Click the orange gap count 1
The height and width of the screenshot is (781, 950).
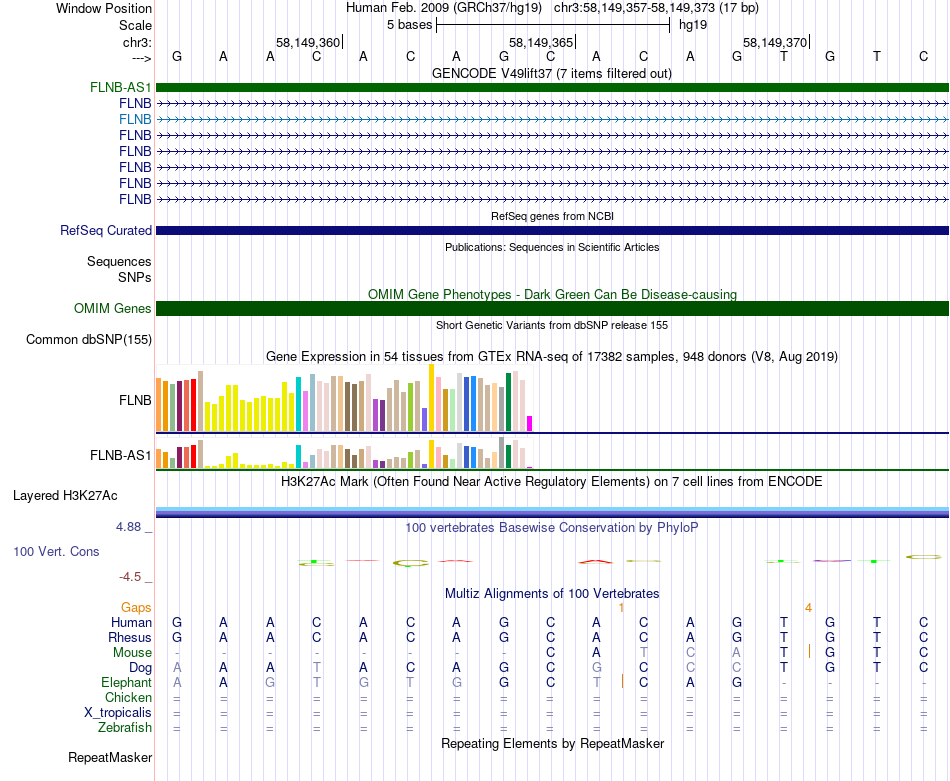point(621,608)
